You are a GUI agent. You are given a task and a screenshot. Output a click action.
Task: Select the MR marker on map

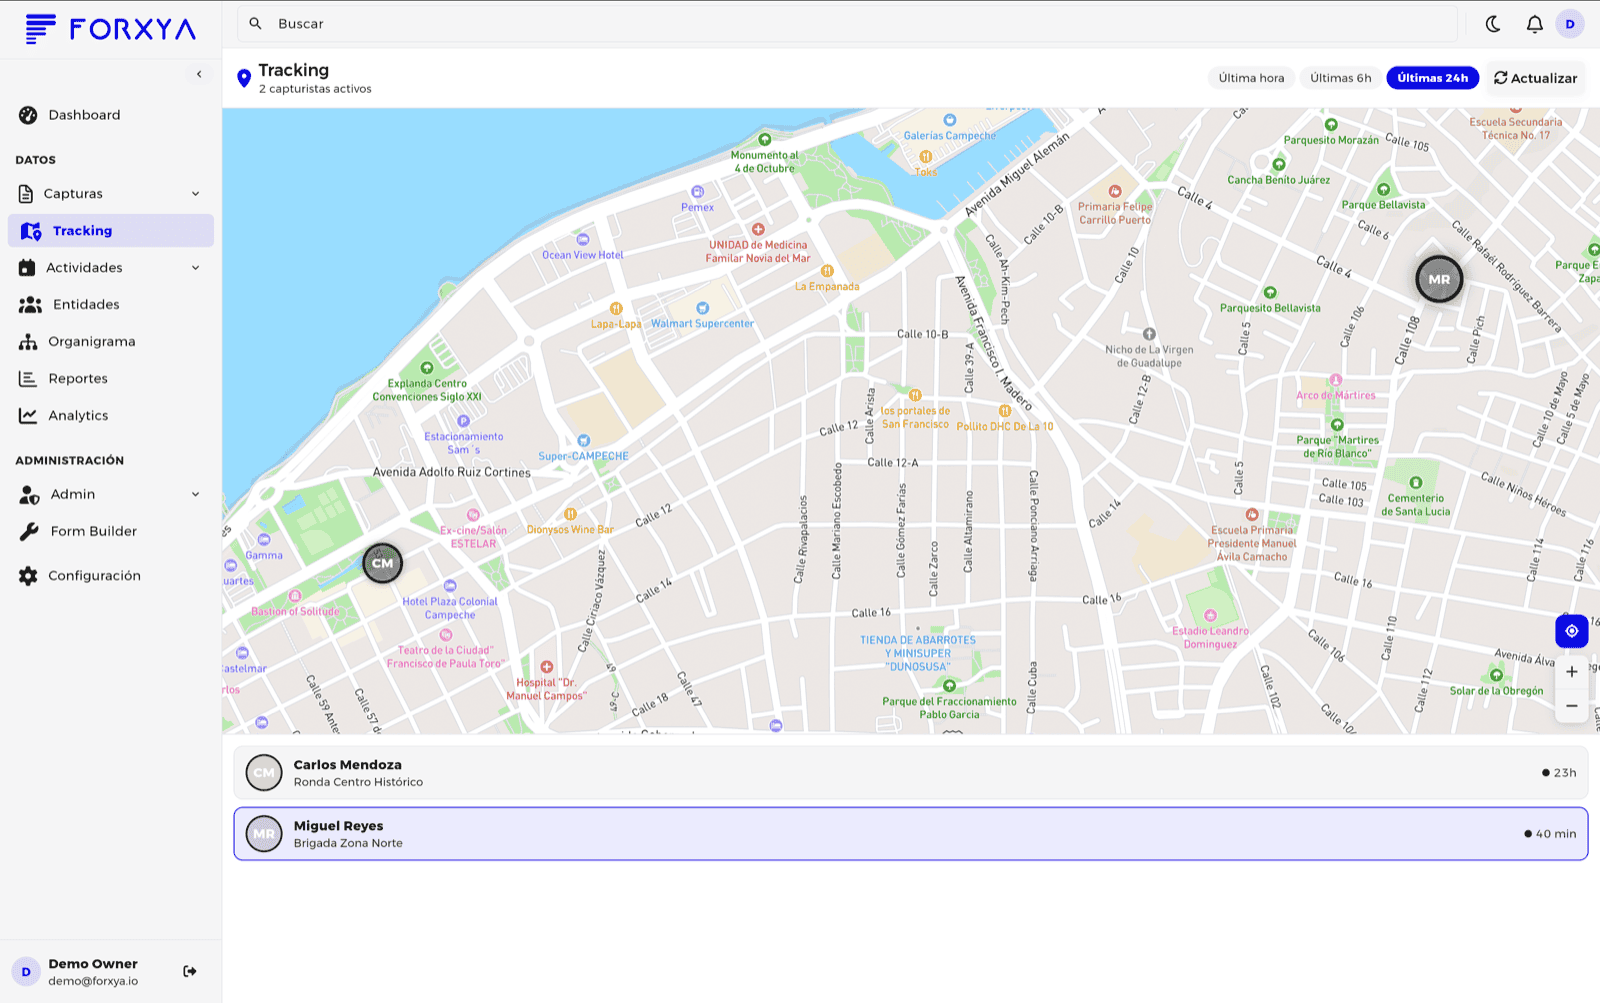coord(1439,279)
